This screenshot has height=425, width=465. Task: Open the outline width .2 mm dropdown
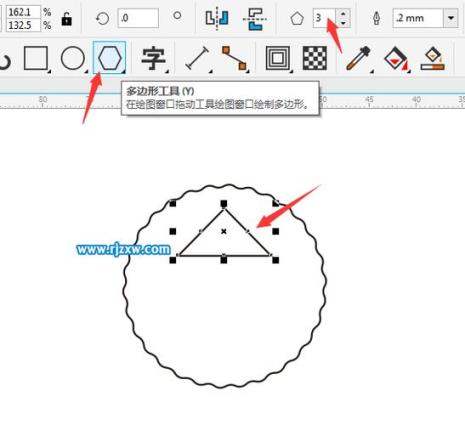coord(451,18)
